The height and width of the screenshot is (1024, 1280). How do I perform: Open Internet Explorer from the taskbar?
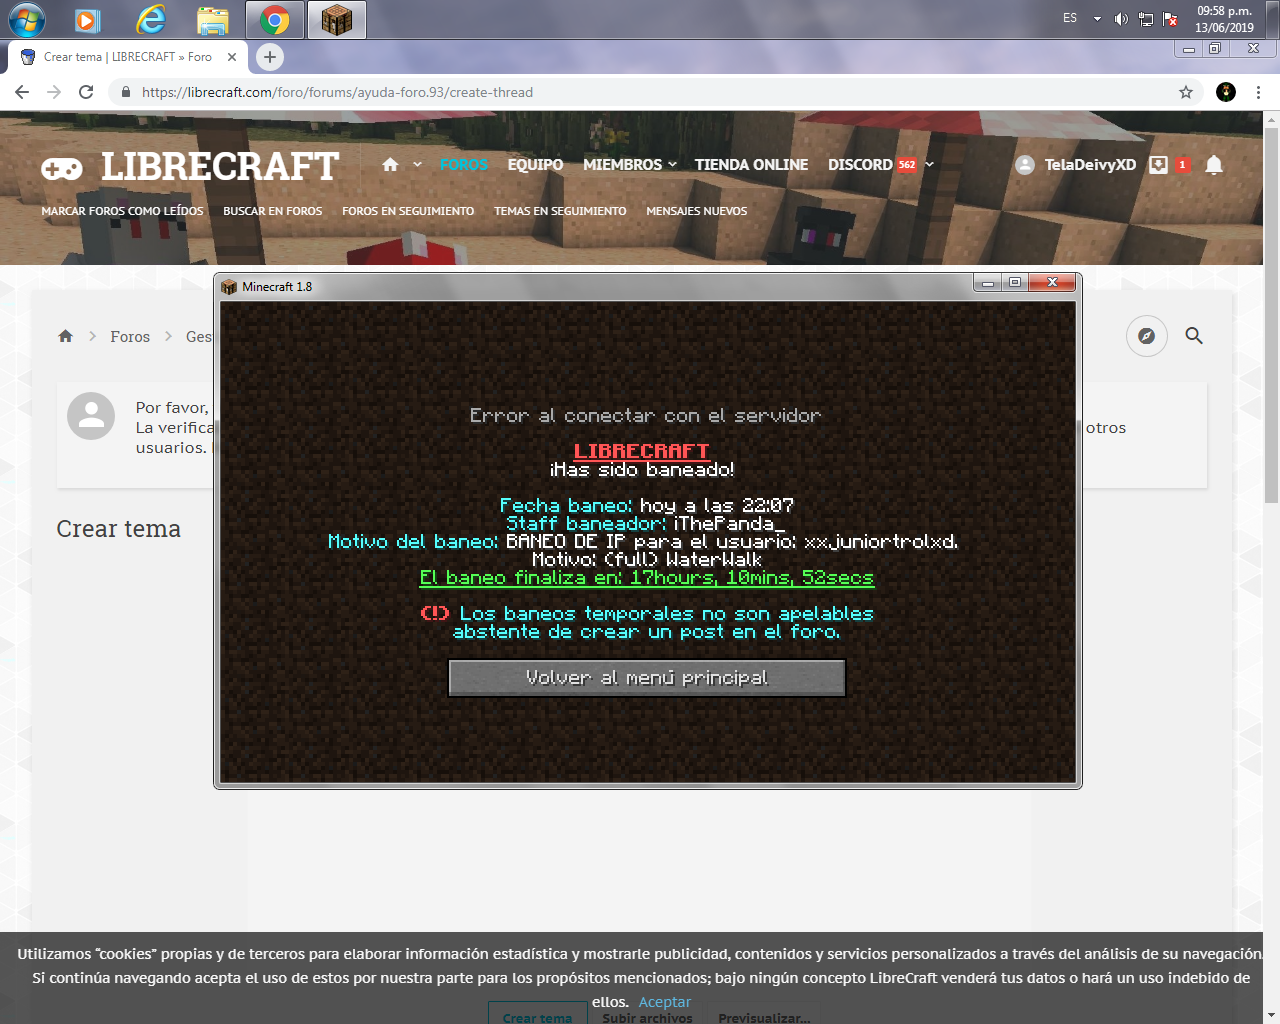[150, 19]
